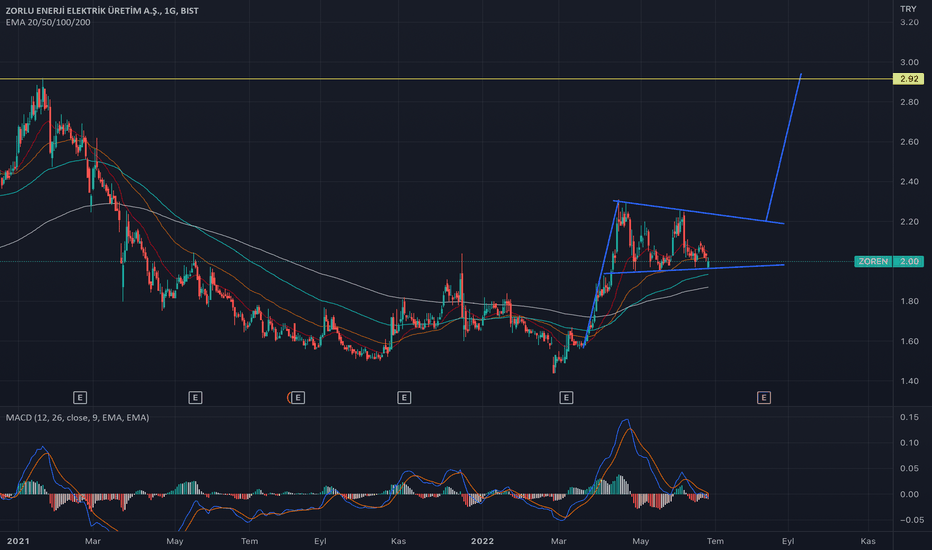The image size is (932, 550).
Task: Click the 0.05 MACD axis value
Action: point(909,469)
